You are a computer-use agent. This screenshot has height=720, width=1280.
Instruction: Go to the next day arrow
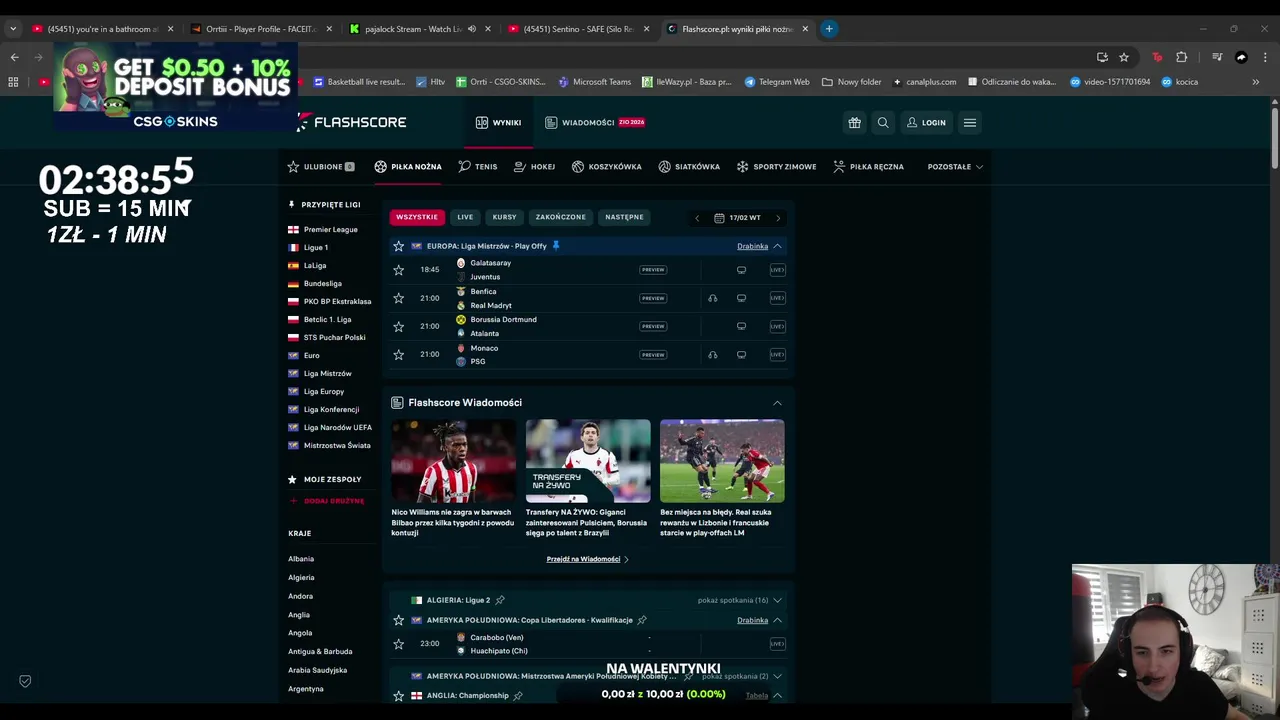click(x=778, y=217)
